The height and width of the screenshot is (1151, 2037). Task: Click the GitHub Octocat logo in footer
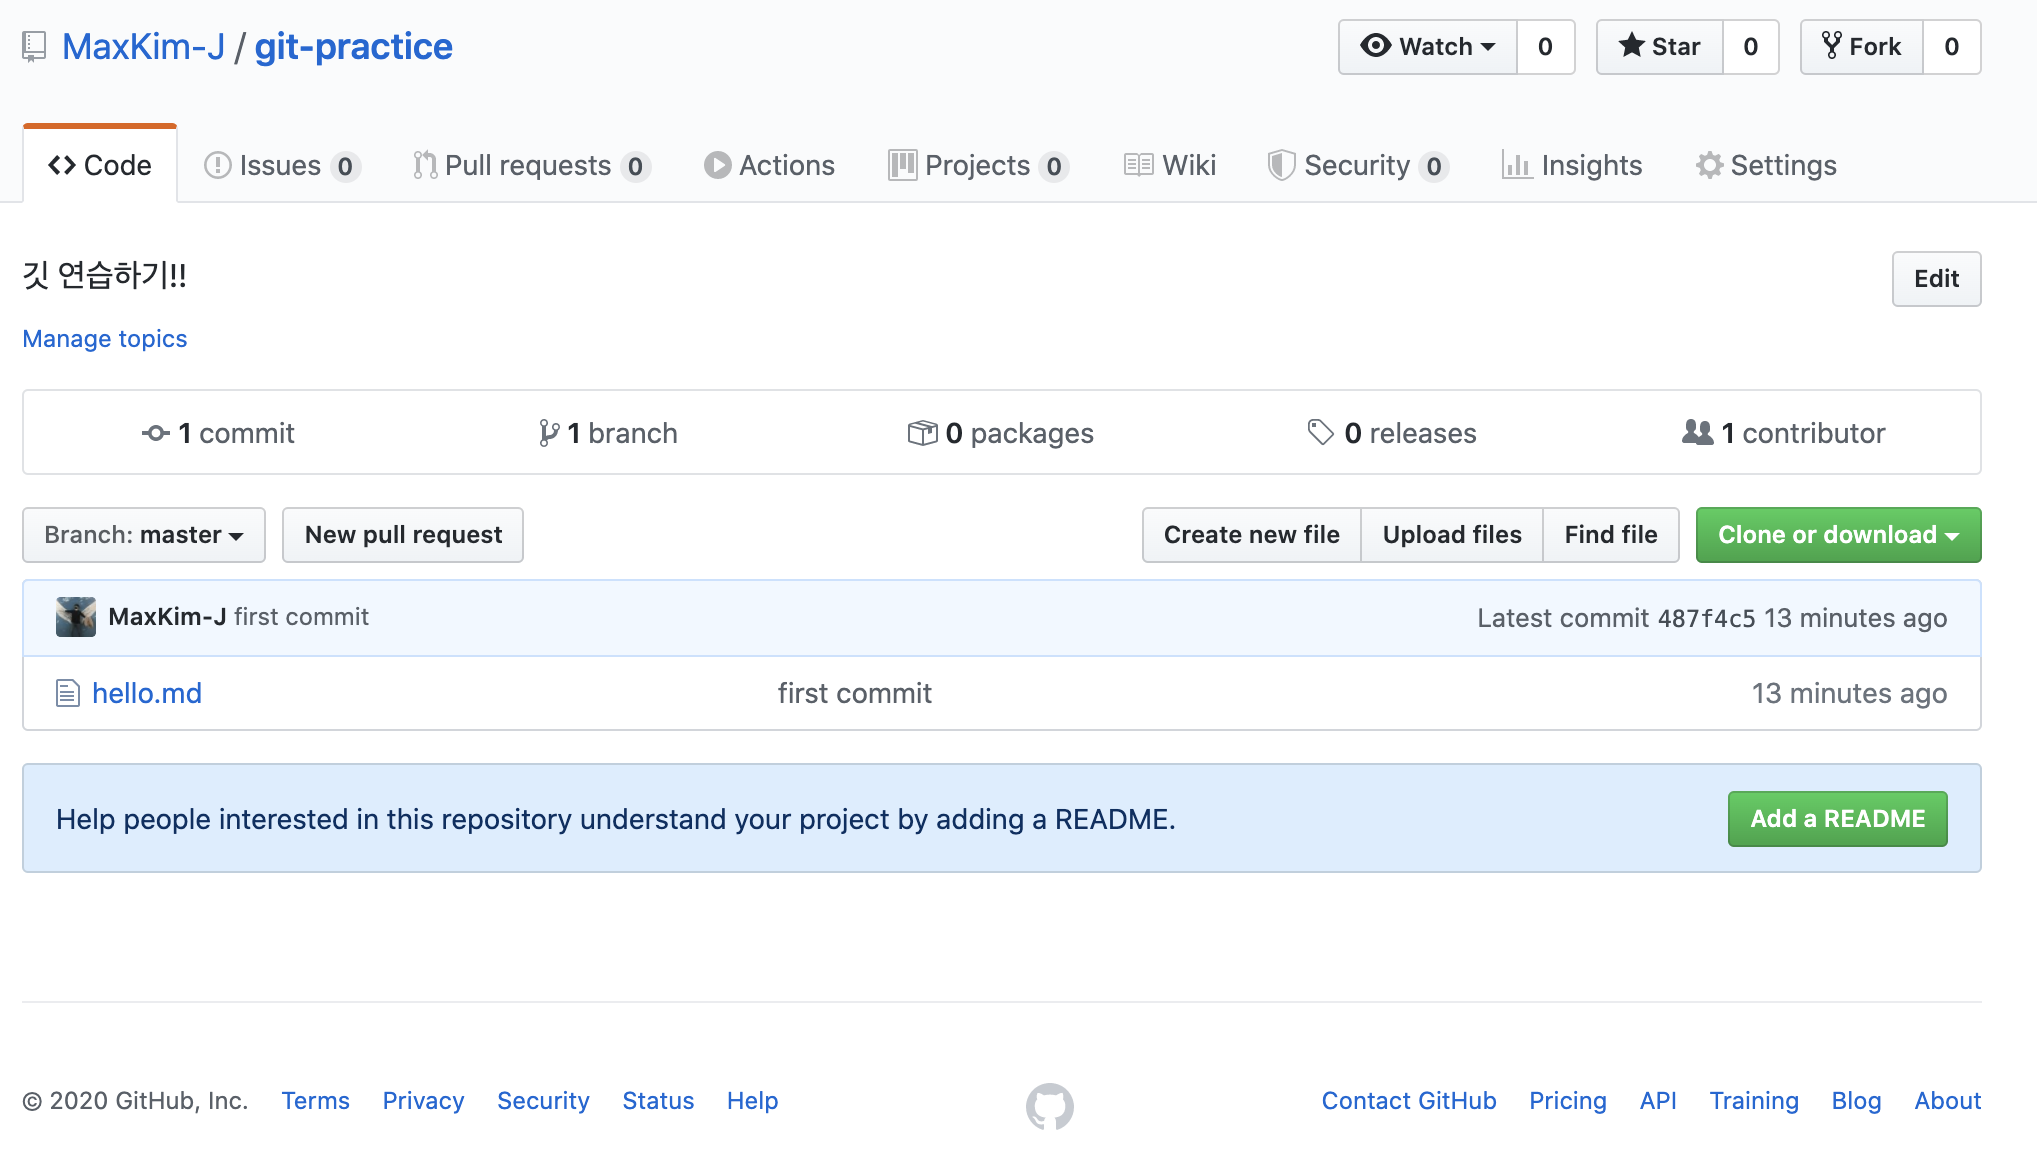pyautogui.click(x=1050, y=1106)
